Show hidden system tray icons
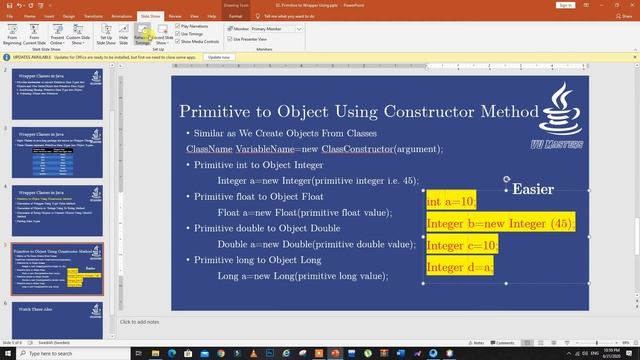 (569, 353)
